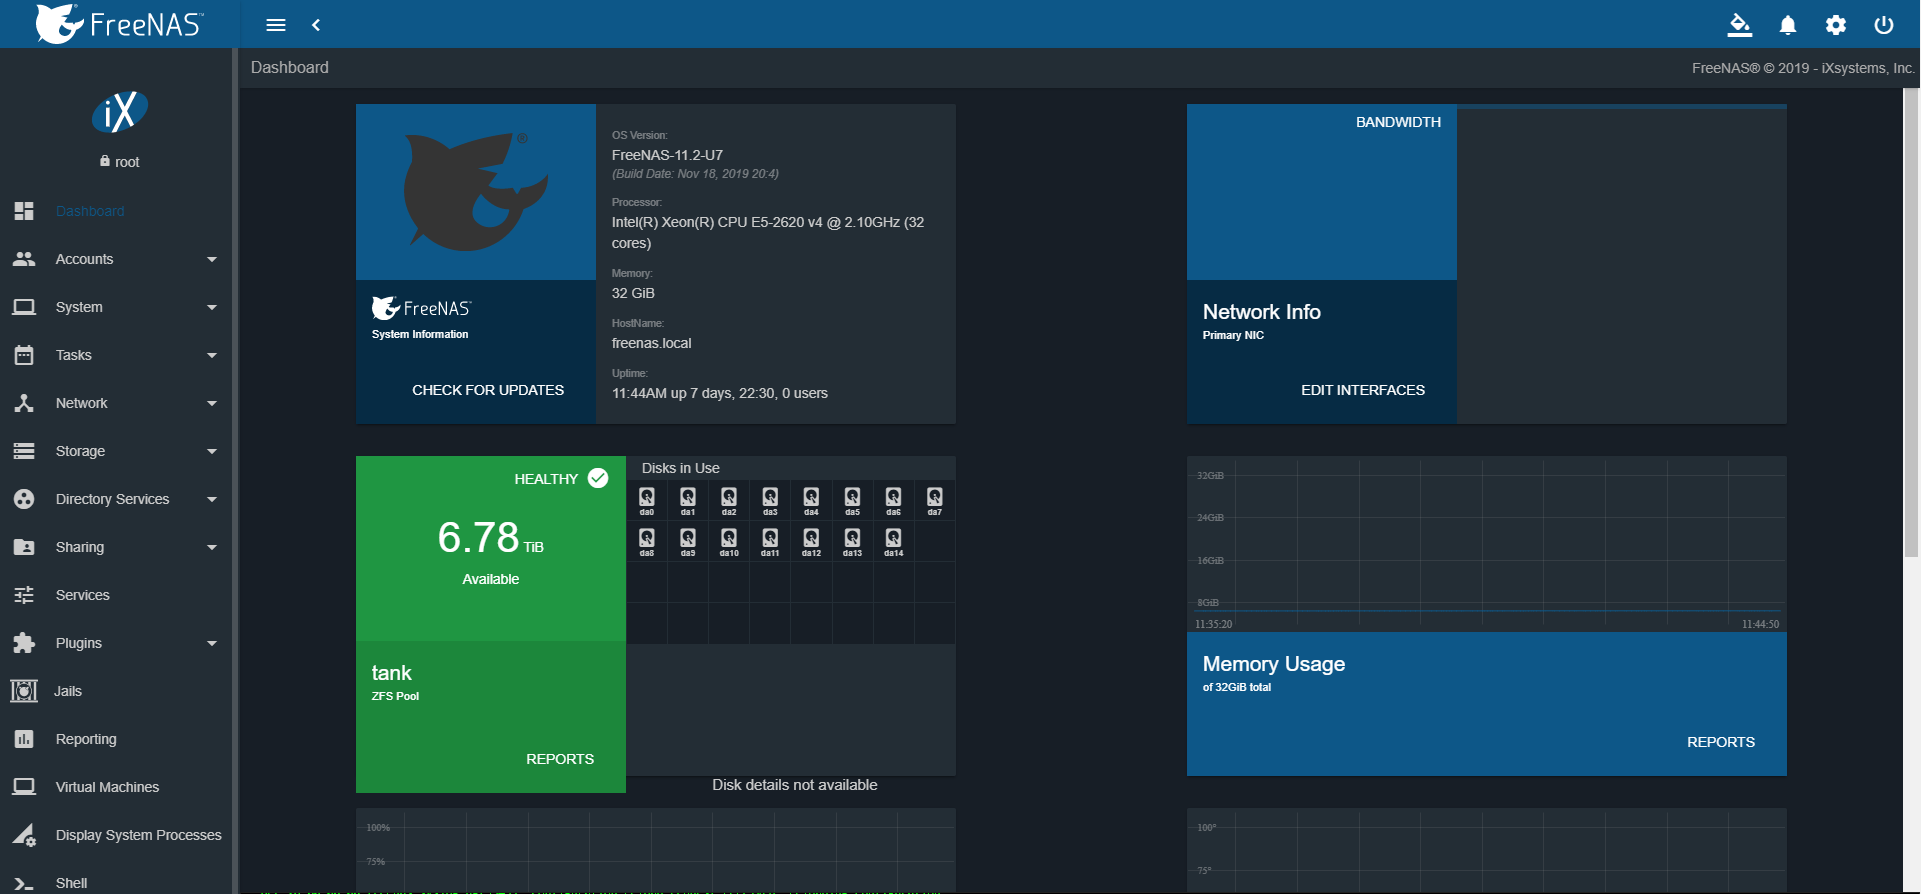Viewport: 1921px width, 894px height.
Task: Select disk da3 icon
Action: [x=770, y=497]
